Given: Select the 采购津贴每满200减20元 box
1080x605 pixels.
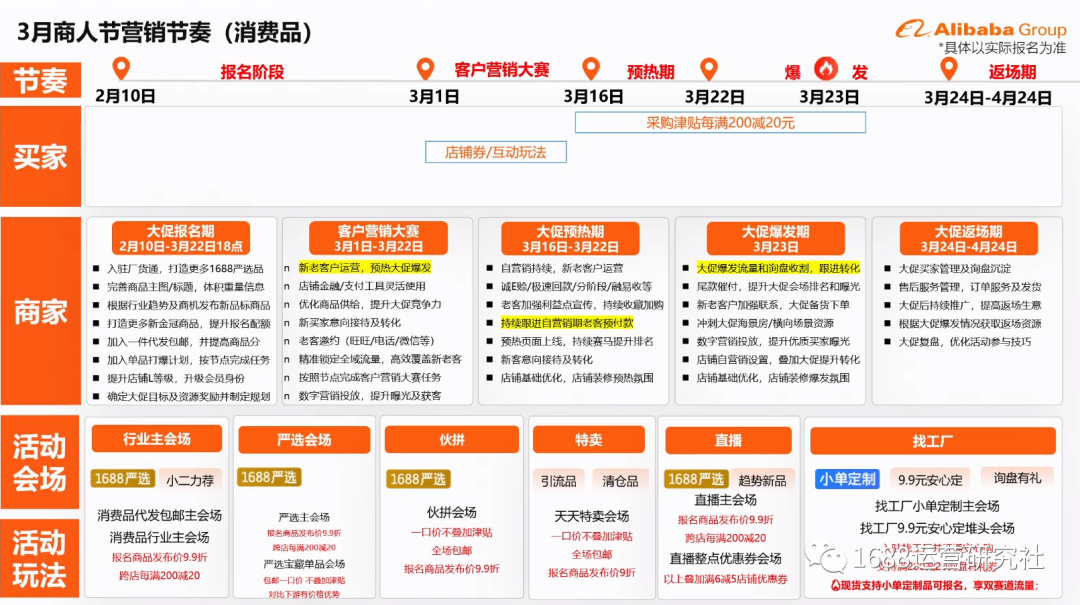Looking at the screenshot, I should [x=720, y=123].
